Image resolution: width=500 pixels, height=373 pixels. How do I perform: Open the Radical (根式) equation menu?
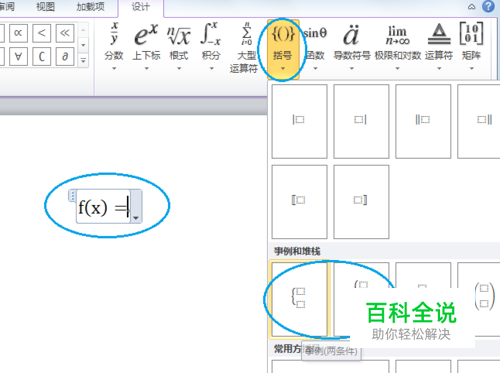[x=179, y=46]
